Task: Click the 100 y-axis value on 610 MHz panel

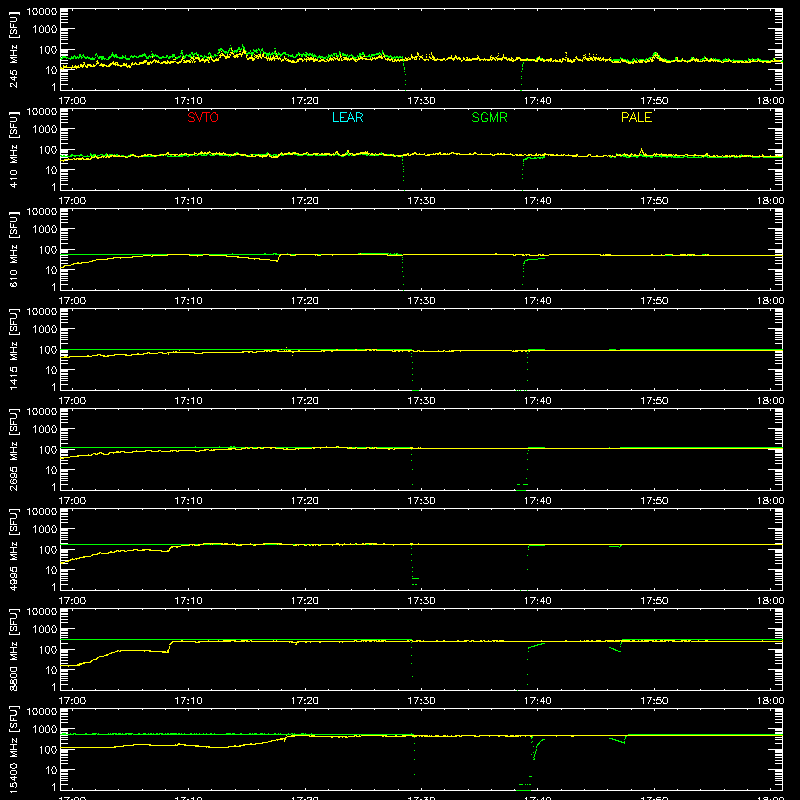Action: 48,250
